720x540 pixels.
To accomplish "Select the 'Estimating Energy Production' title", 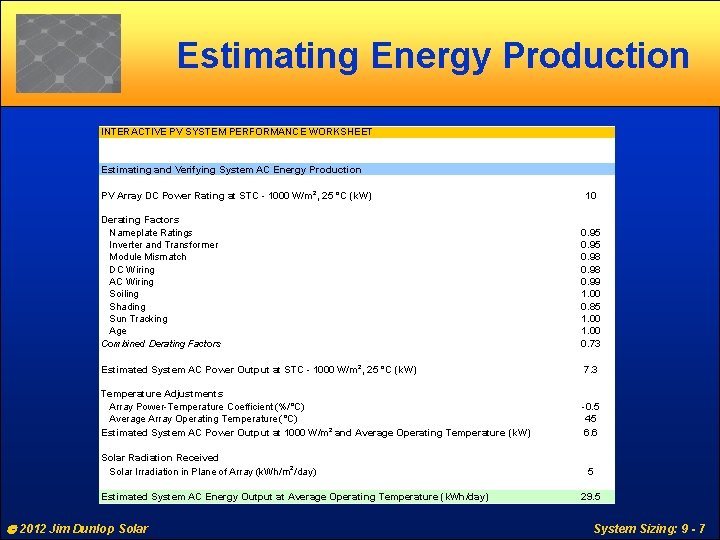I will [433, 56].
